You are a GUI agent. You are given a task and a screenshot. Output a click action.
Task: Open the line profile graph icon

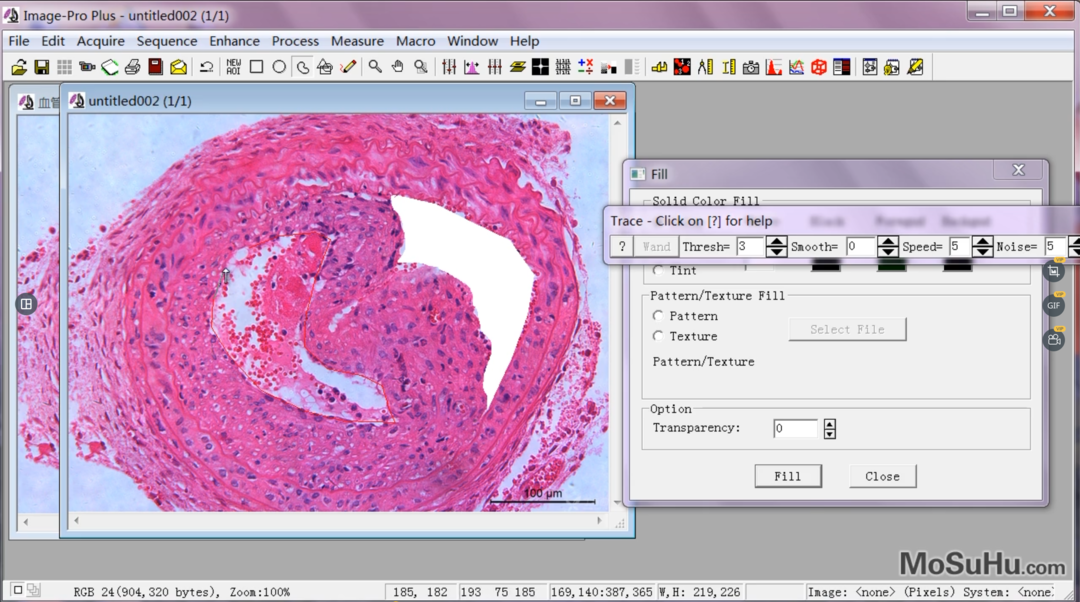(796, 67)
